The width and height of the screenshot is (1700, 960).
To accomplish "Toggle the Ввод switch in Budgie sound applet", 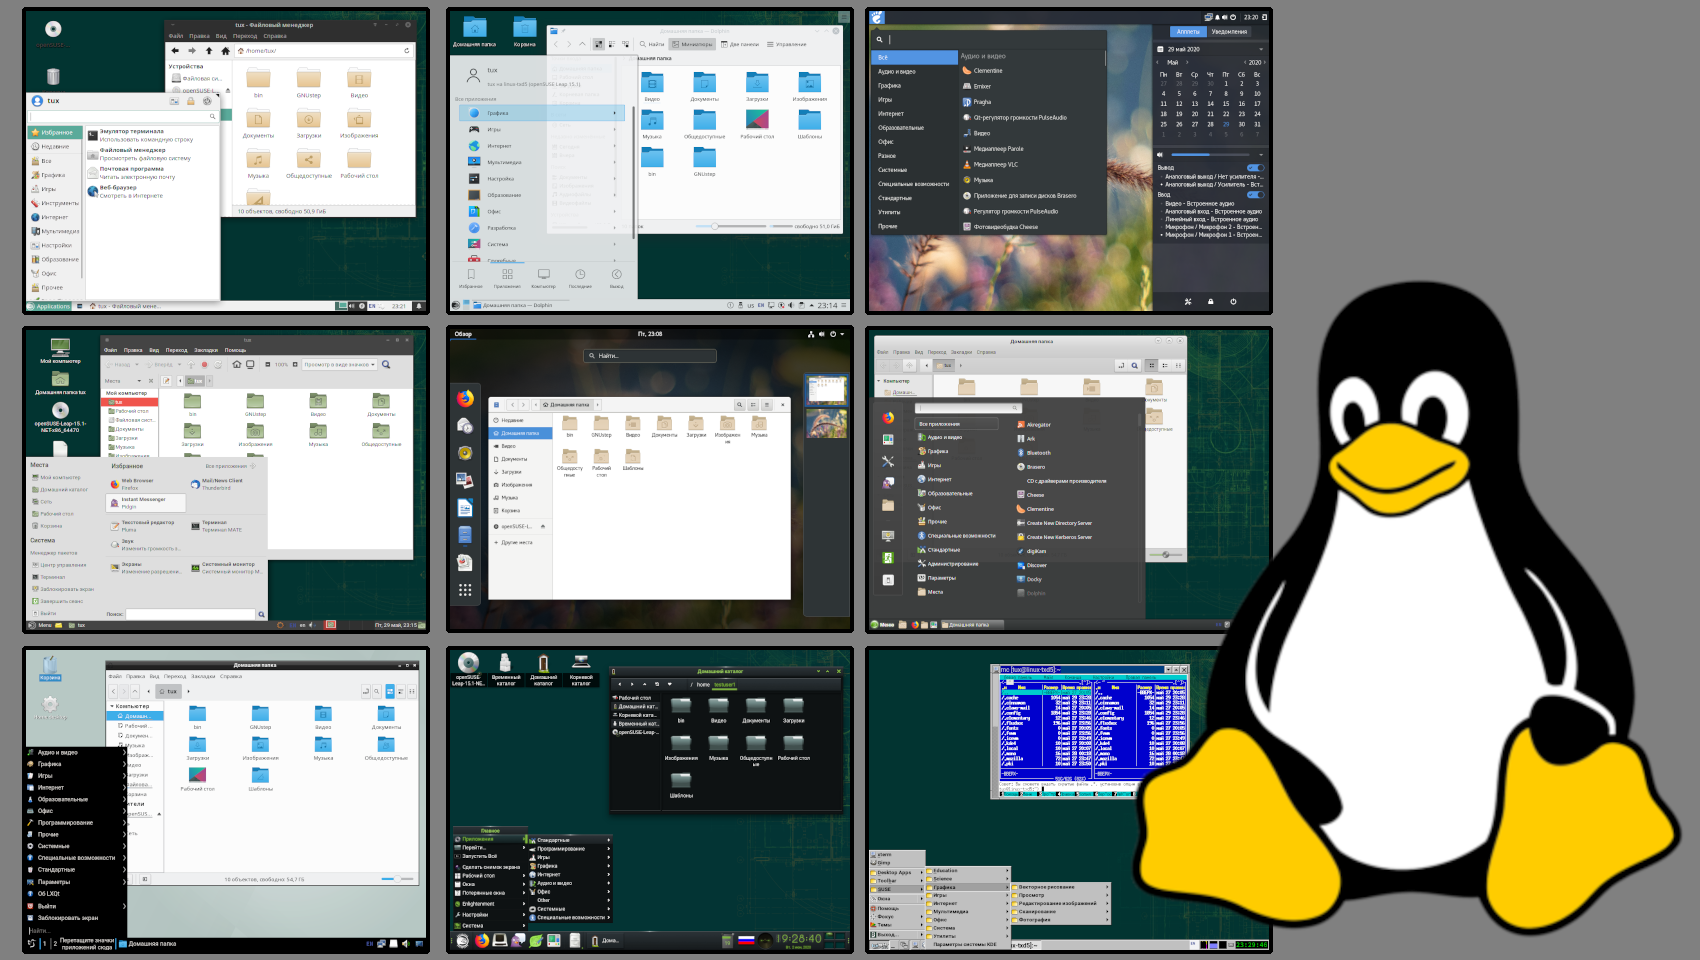I will (x=1254, y=195).
